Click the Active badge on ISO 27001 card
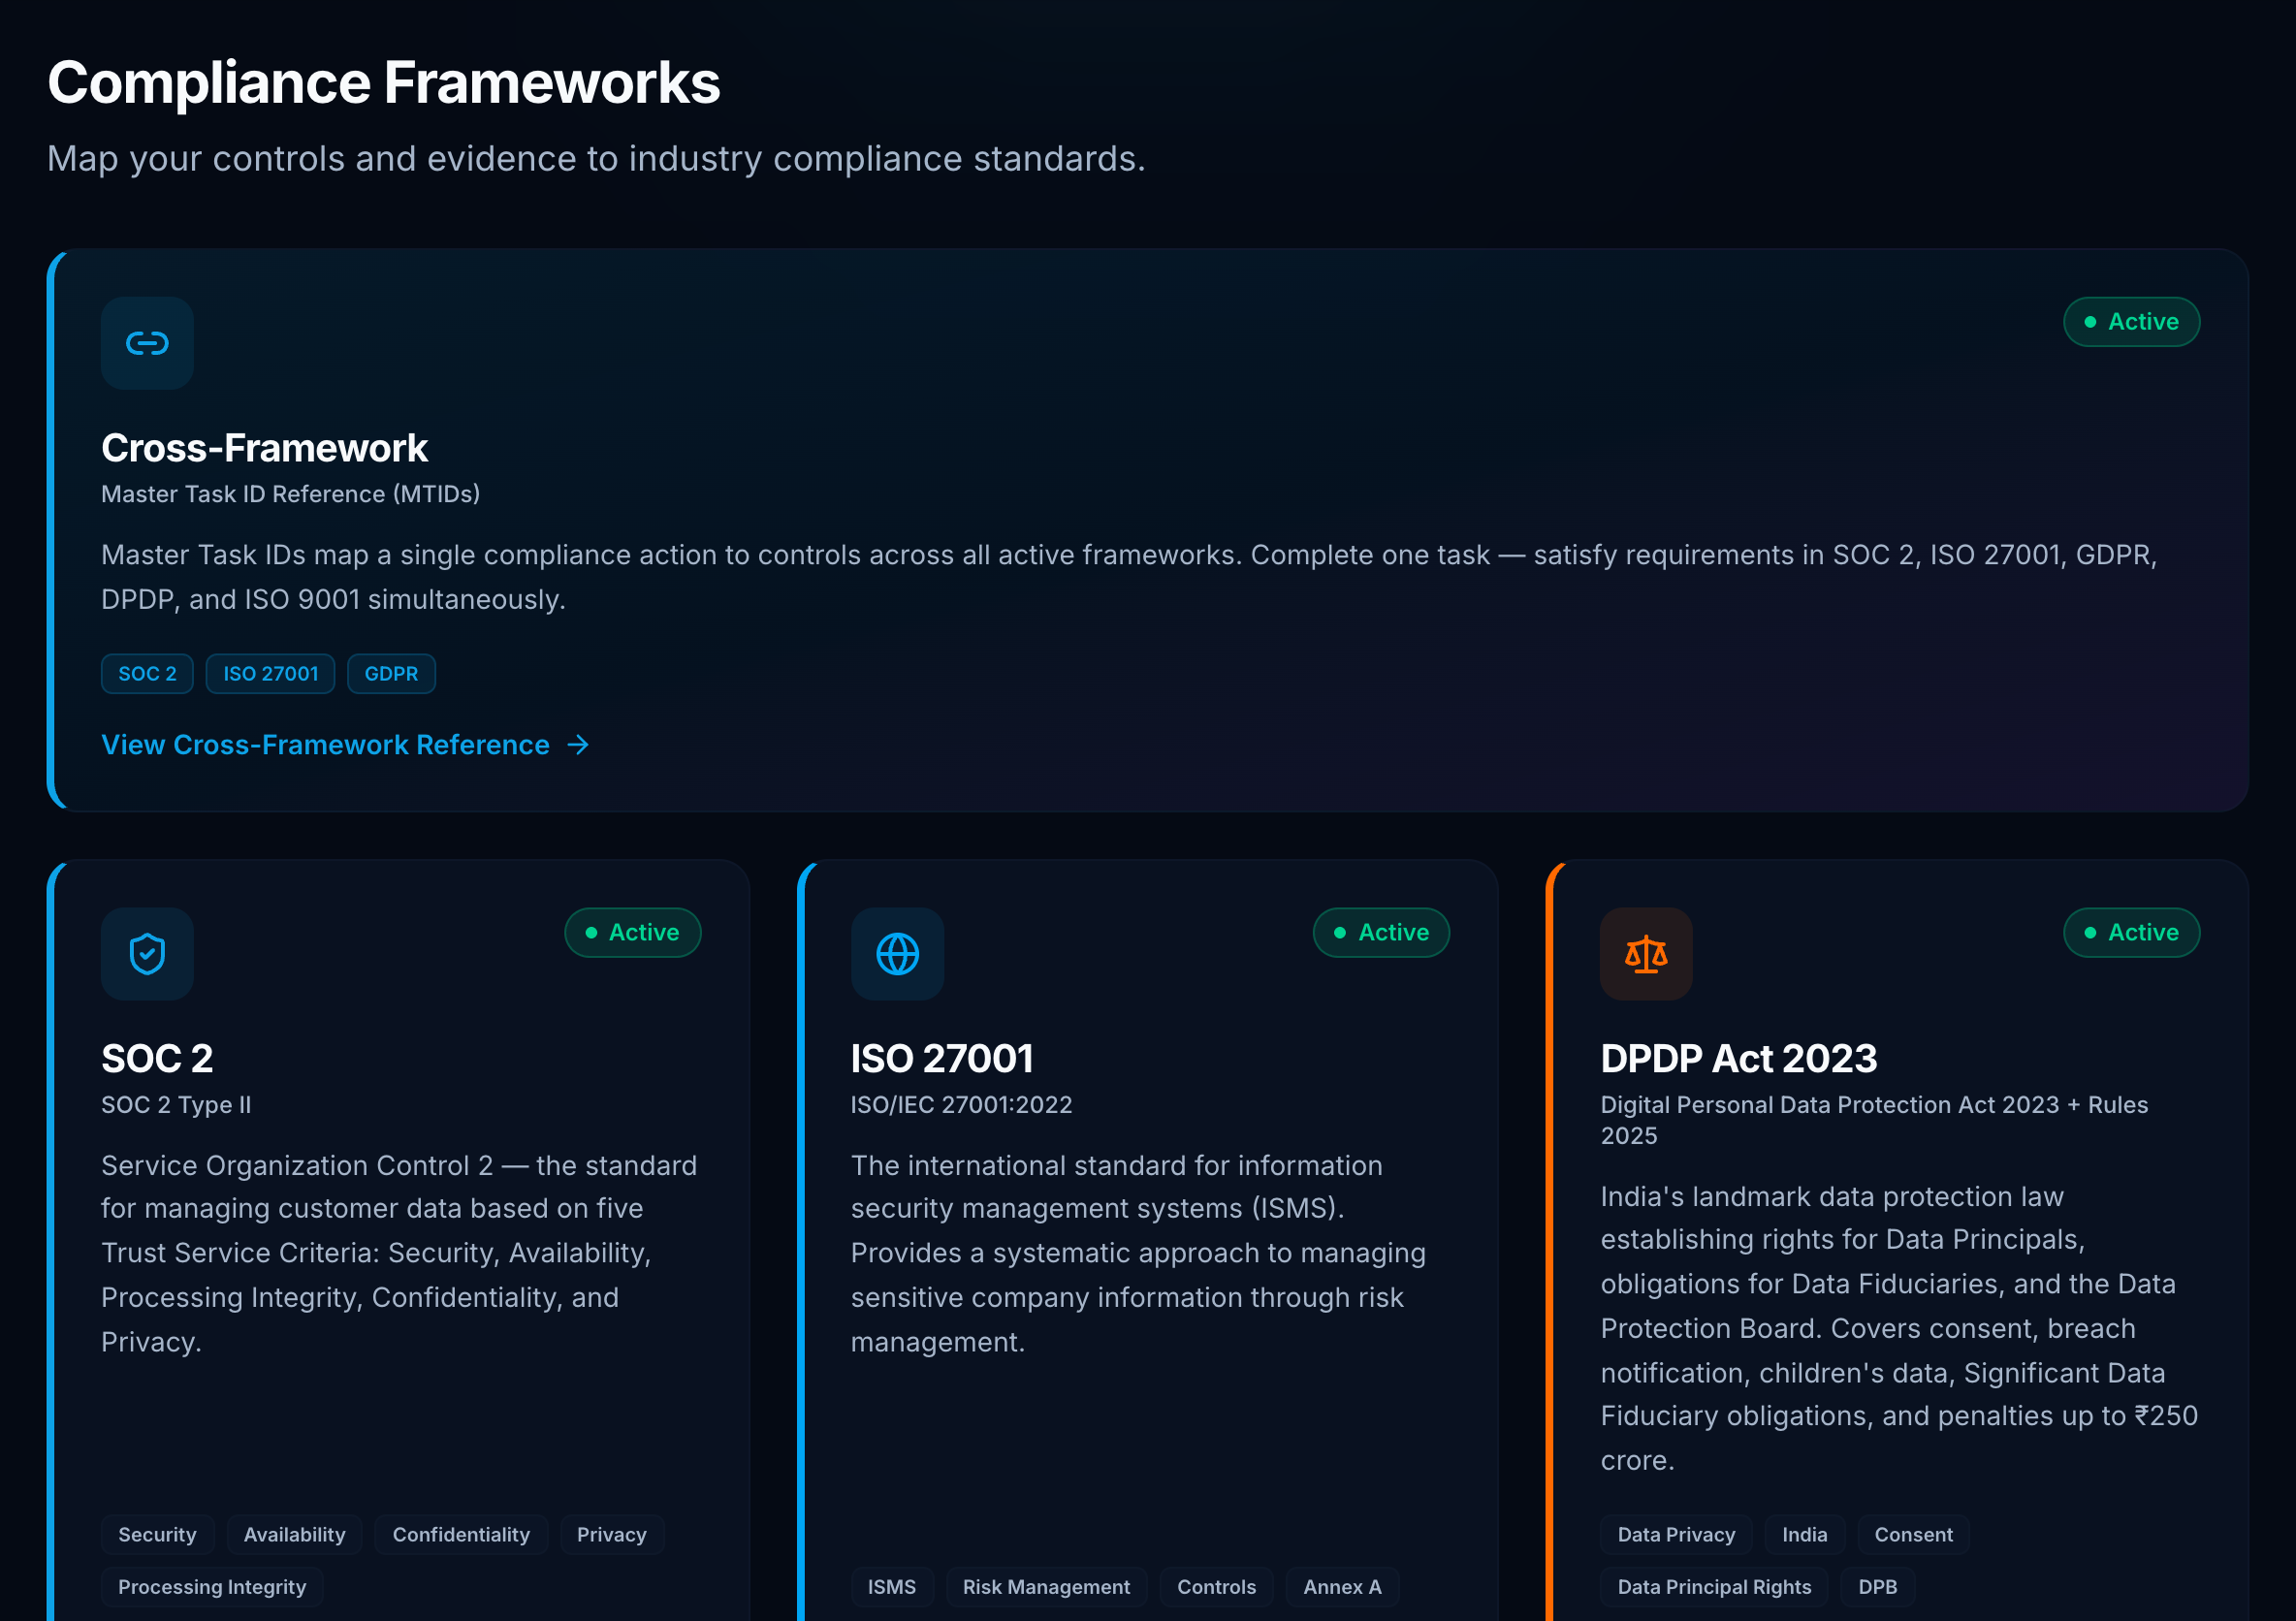The height and width of the screenshot is (1621, 2296). (1381, 932)
